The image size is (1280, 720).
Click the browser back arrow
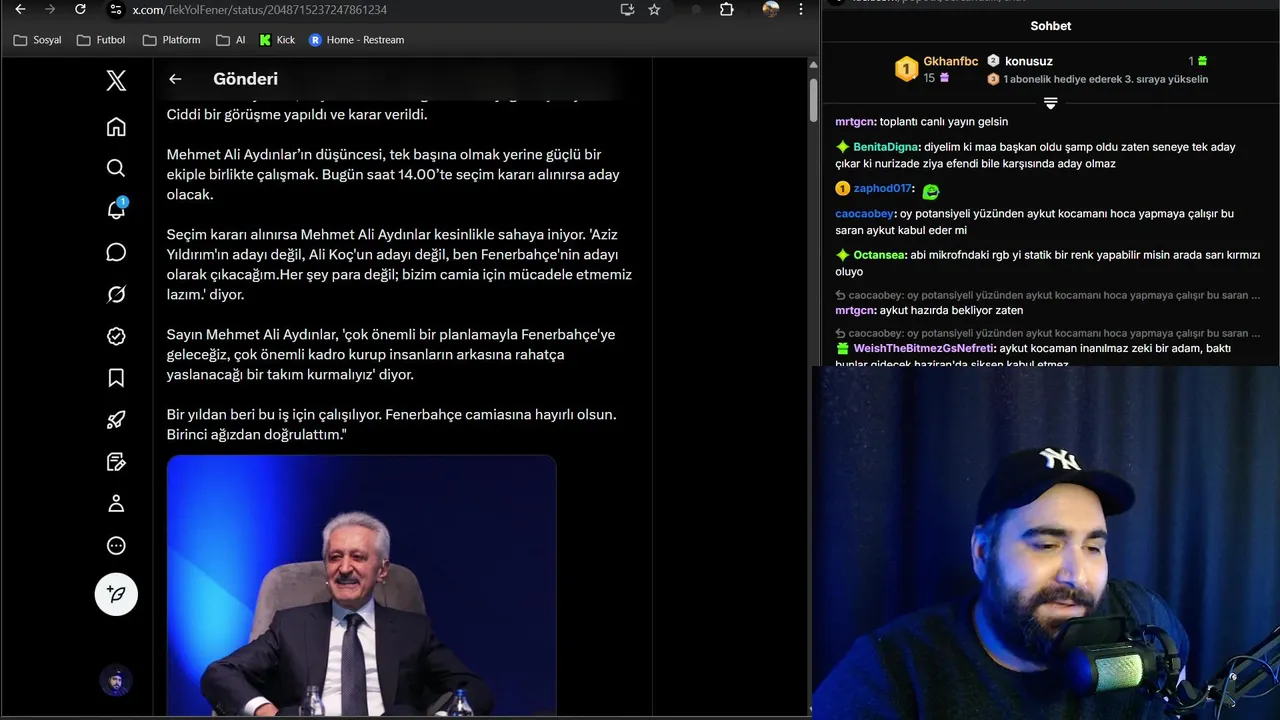point(20,9)
